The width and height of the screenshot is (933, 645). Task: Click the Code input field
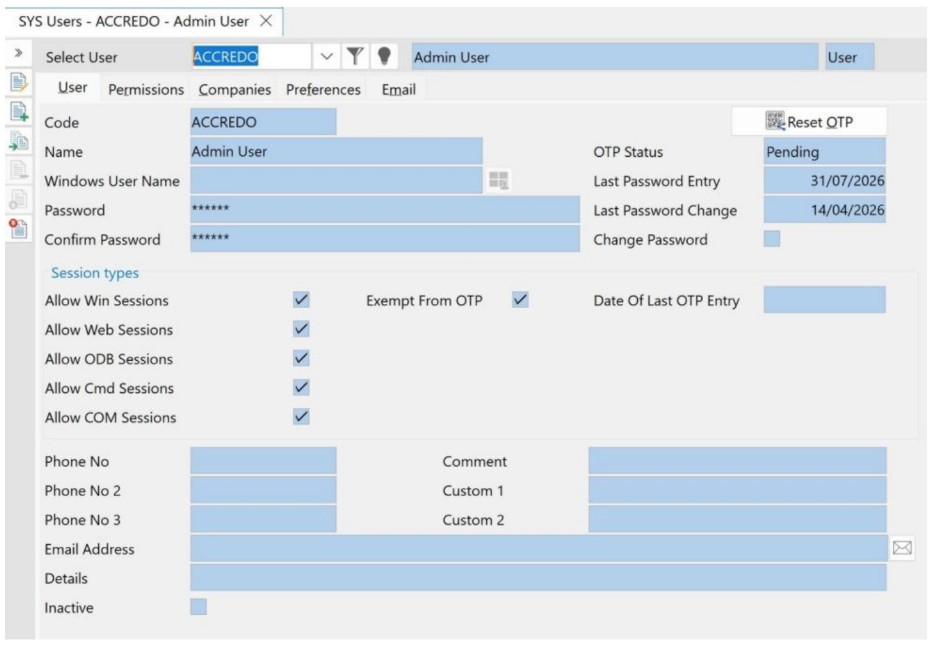tap(263, 121)
